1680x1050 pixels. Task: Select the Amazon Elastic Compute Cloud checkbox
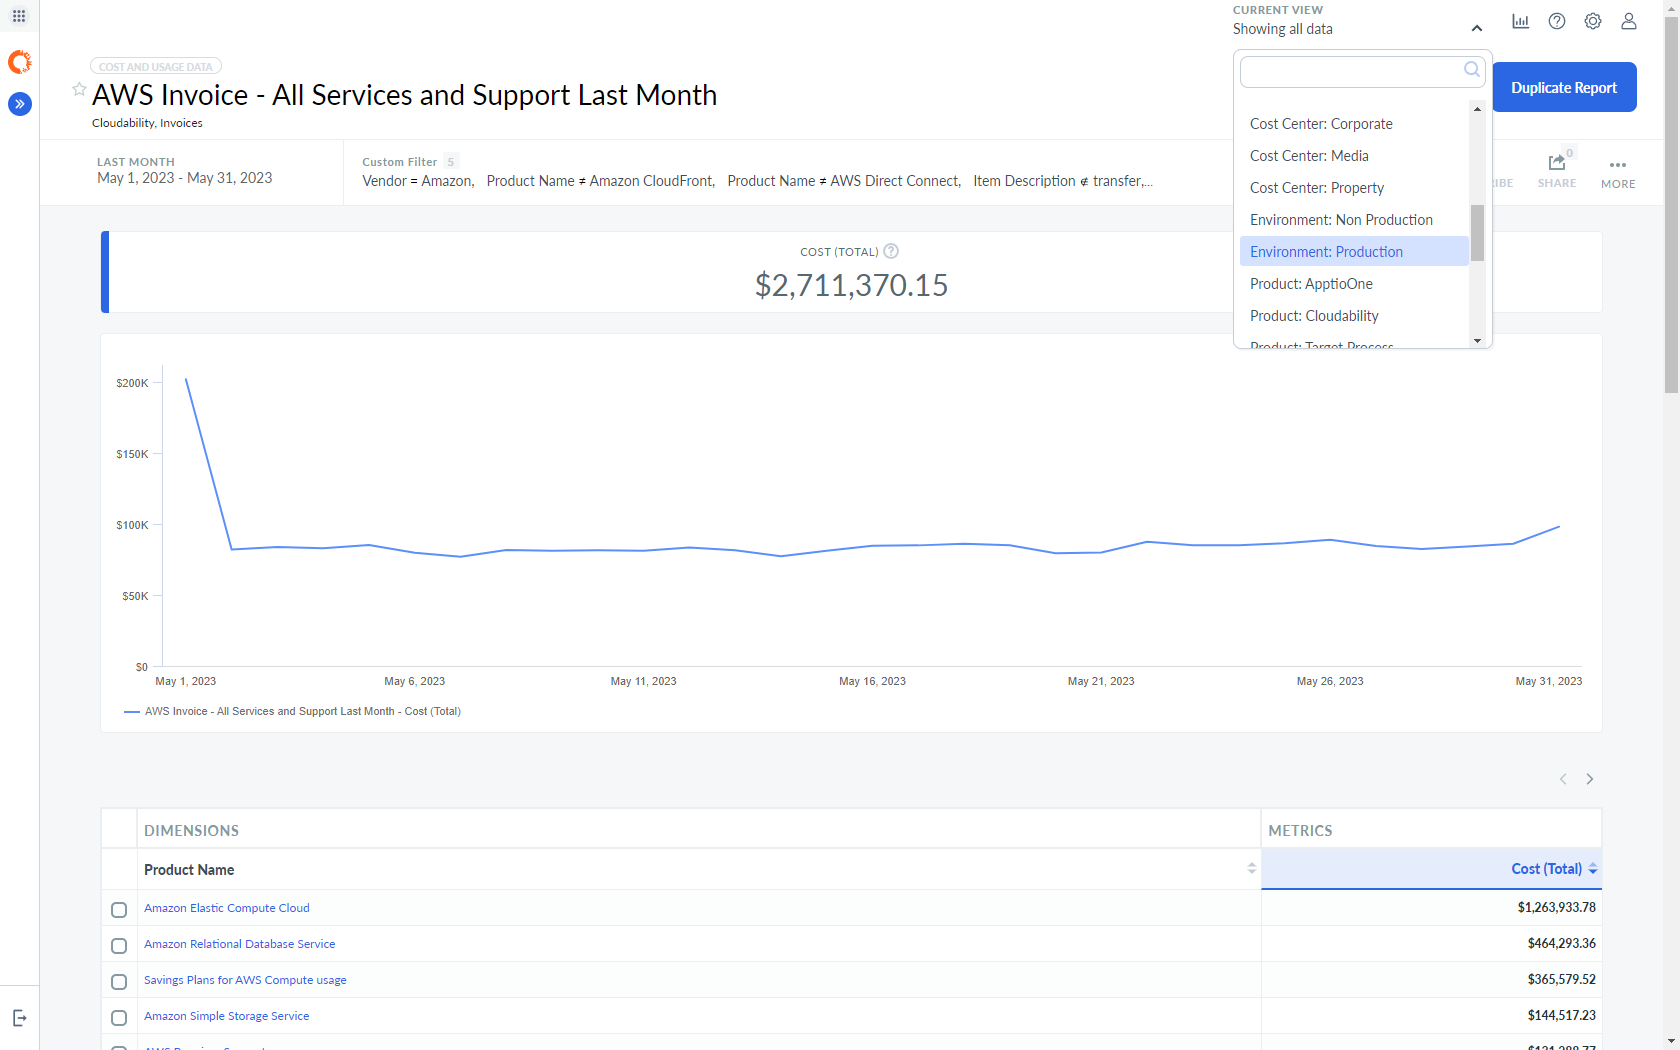(119, 910)
